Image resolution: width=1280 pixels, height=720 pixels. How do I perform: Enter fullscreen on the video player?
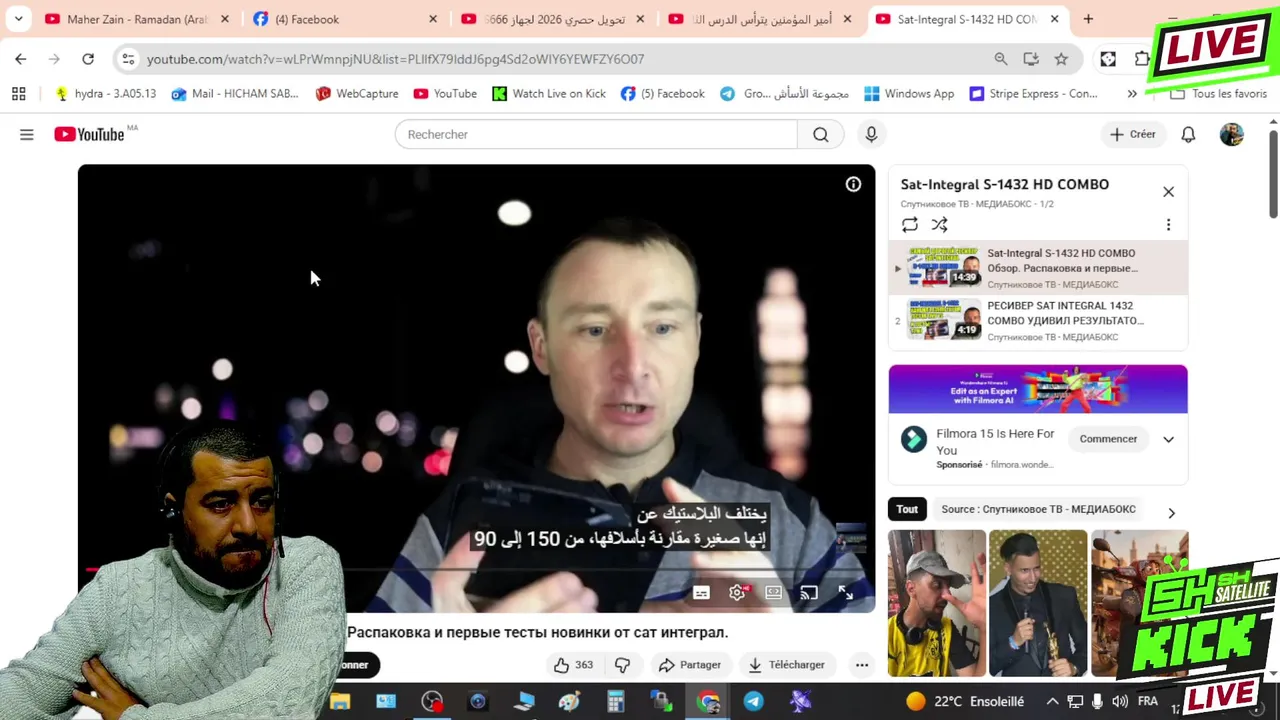845,592
